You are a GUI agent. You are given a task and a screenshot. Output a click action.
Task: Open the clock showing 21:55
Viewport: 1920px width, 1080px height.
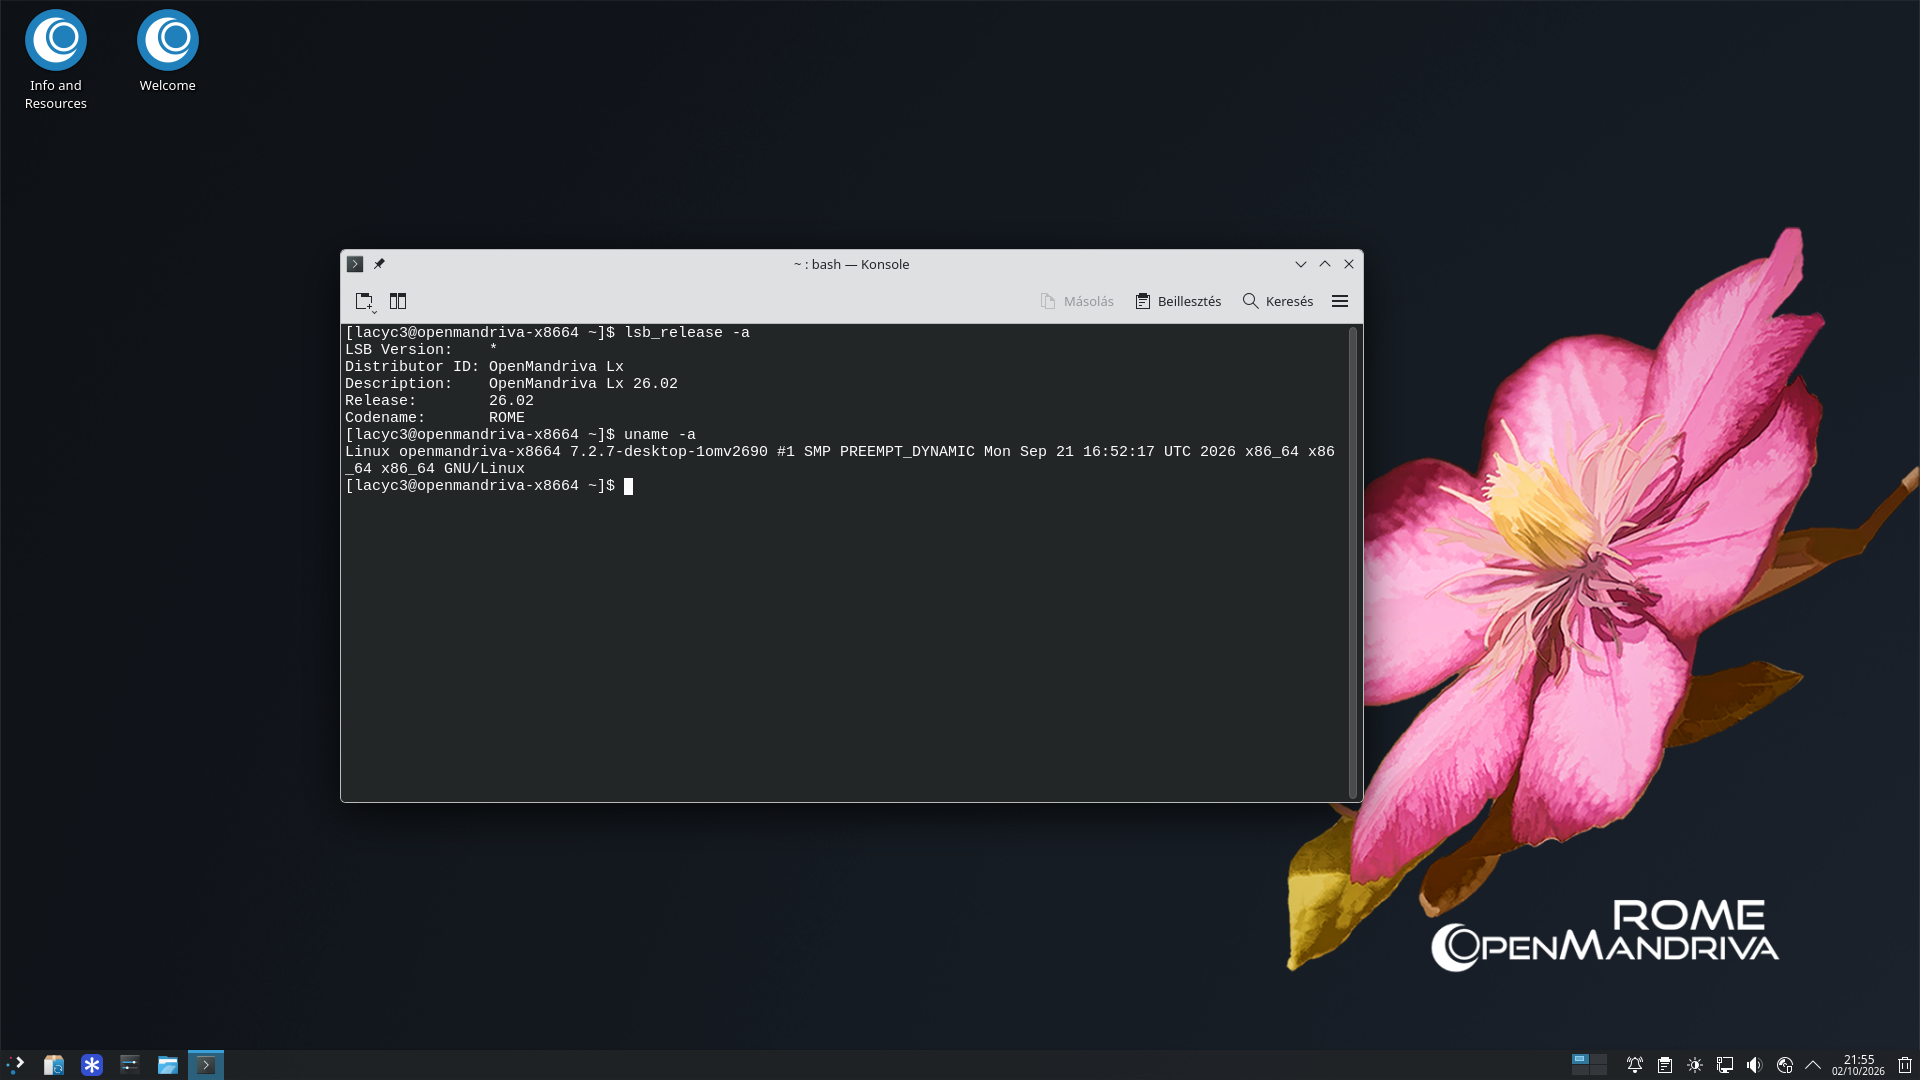[x=1858, y=1065]
